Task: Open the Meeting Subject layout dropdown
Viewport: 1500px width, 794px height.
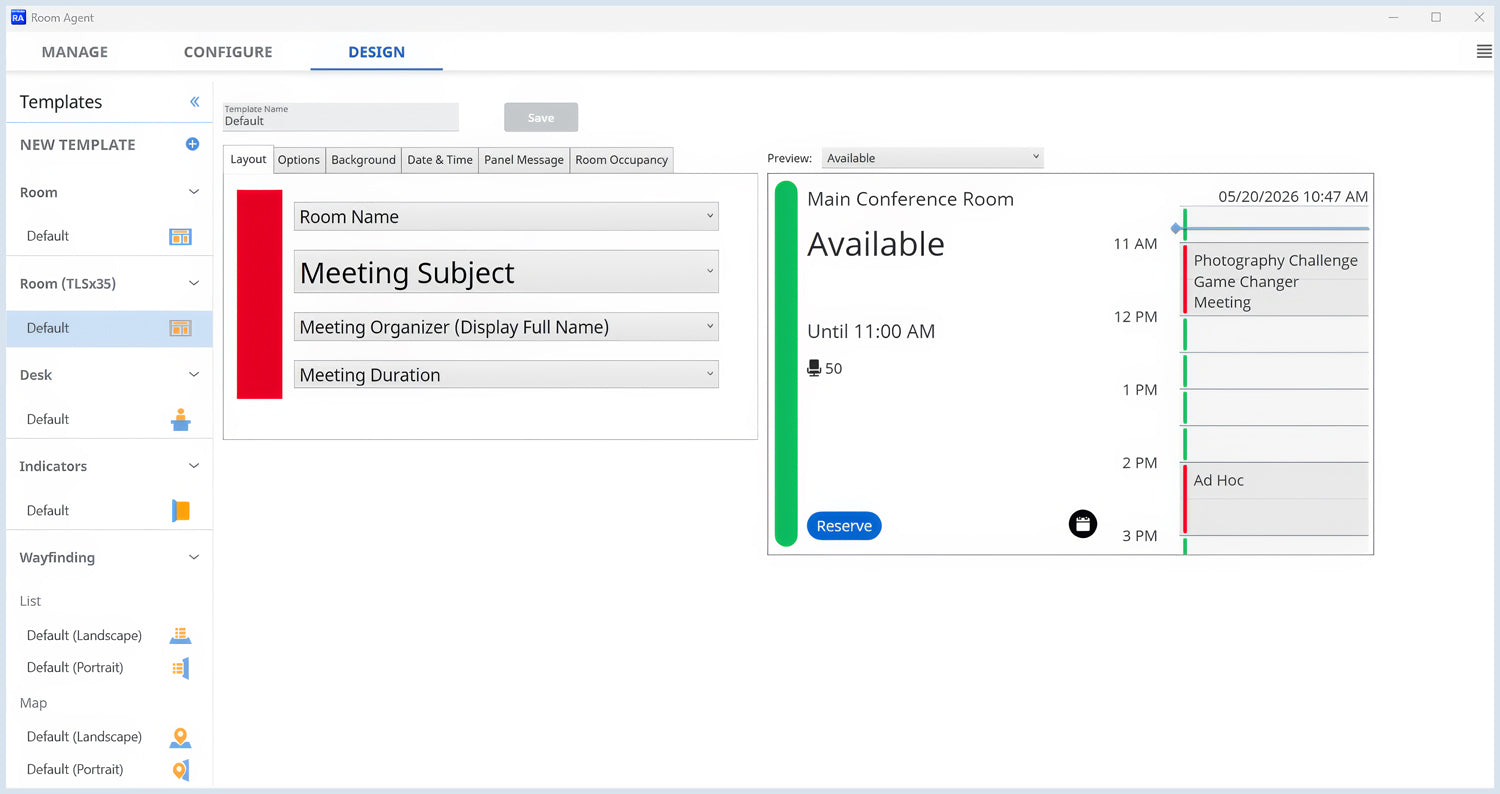Action: [506, 272]
